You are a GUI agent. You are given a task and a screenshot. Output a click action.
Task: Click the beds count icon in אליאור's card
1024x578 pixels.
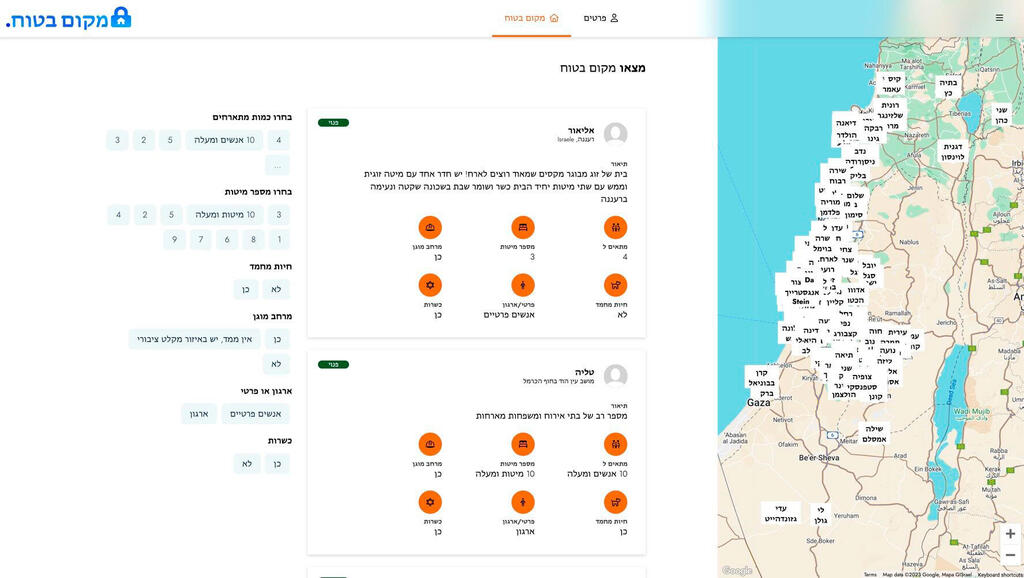[x=523, y=227]
